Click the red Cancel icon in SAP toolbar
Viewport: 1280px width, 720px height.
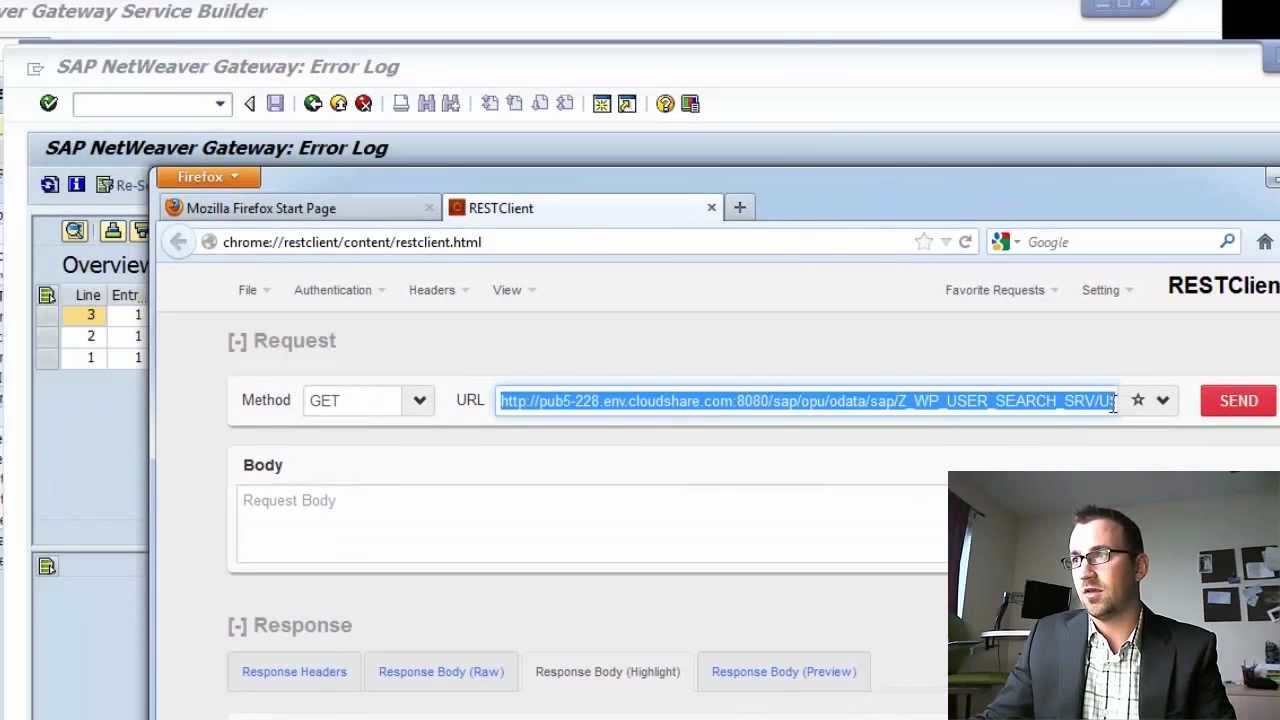coord(364,103)
